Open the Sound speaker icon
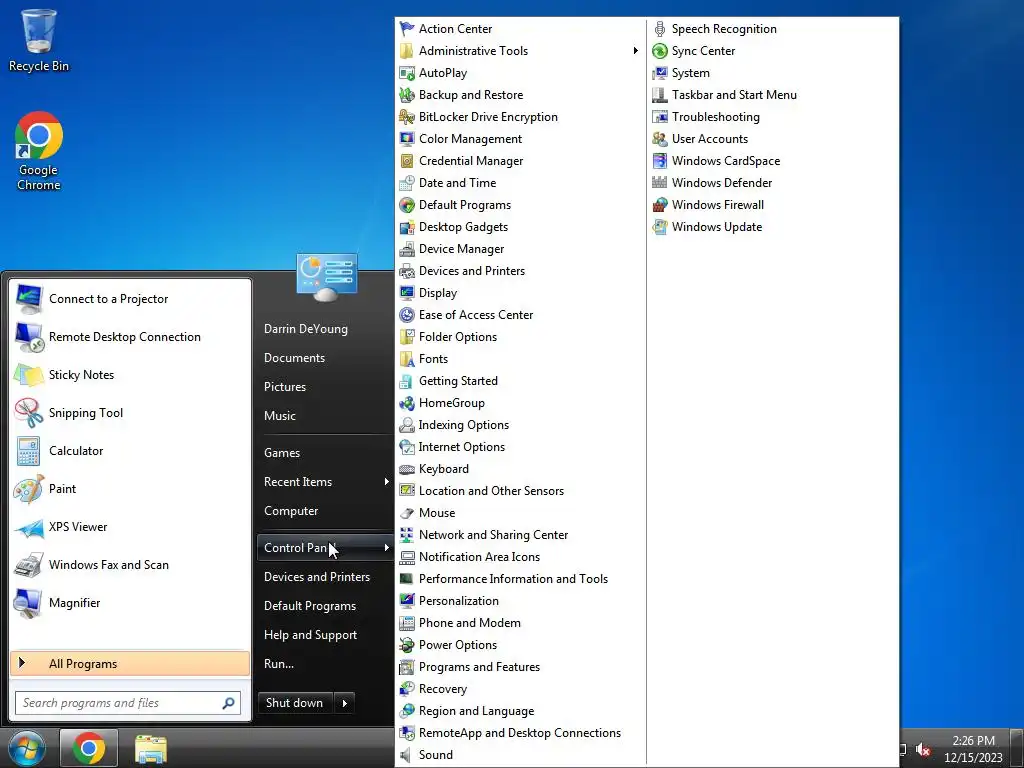 407,755
